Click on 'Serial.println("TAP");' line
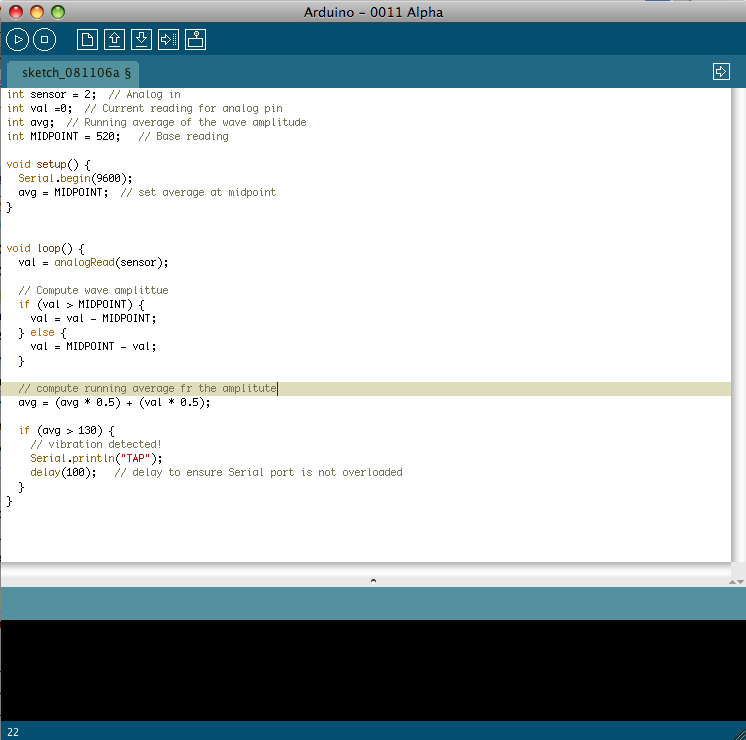Screen dimensions: 746x740 click(x=96, y=458)
